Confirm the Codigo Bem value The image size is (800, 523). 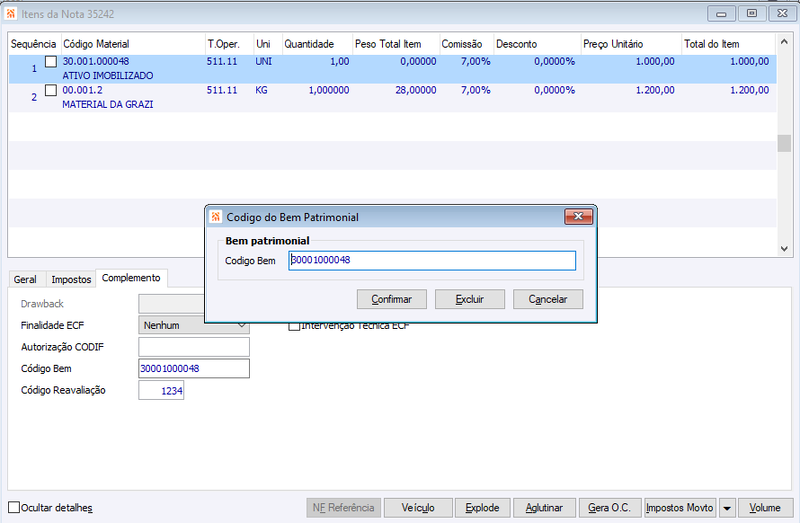tap(392, 299)
